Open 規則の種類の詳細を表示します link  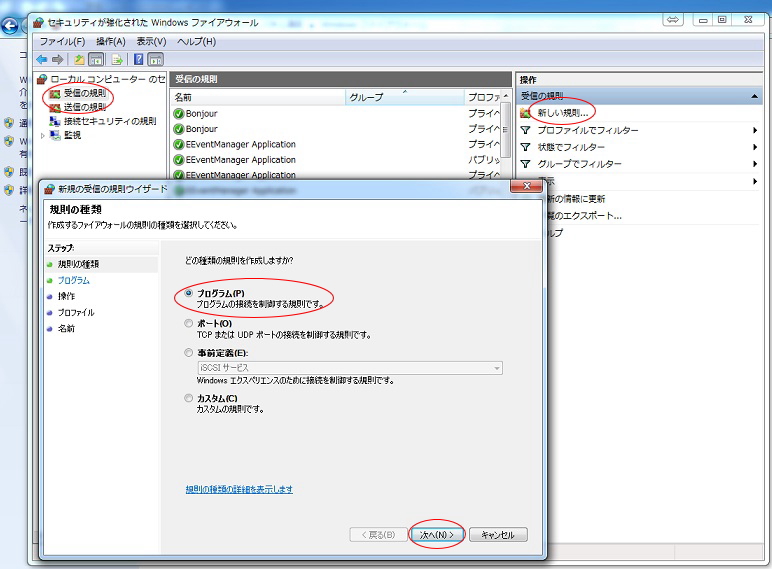(239, 489)
